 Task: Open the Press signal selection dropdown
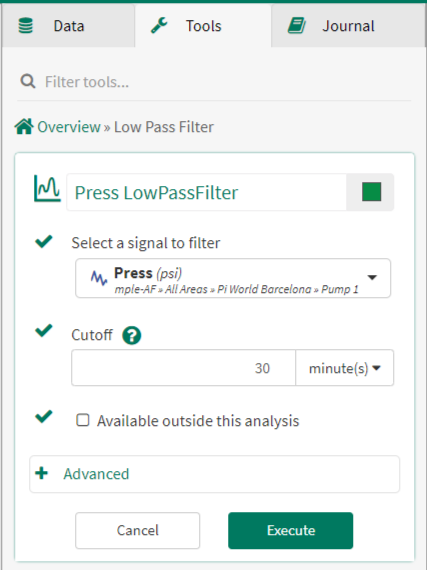pyautogui.click(x=233, y=278)
